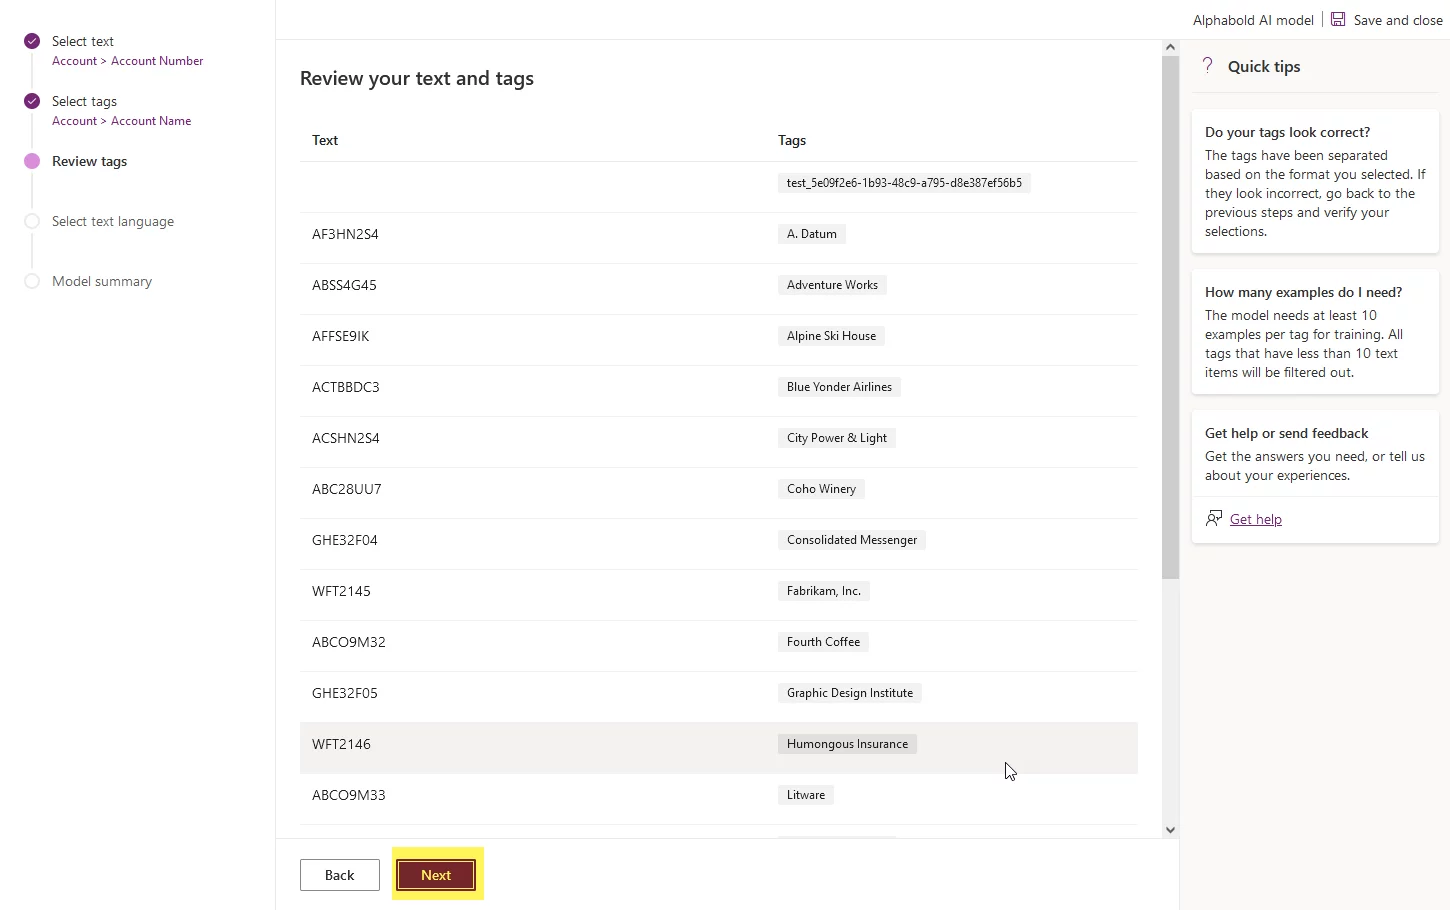Screen dimensions: 1450x910
Task: Click the completed Select tags step checkmark
Action: pyautogui.click(x=32, y=101)
